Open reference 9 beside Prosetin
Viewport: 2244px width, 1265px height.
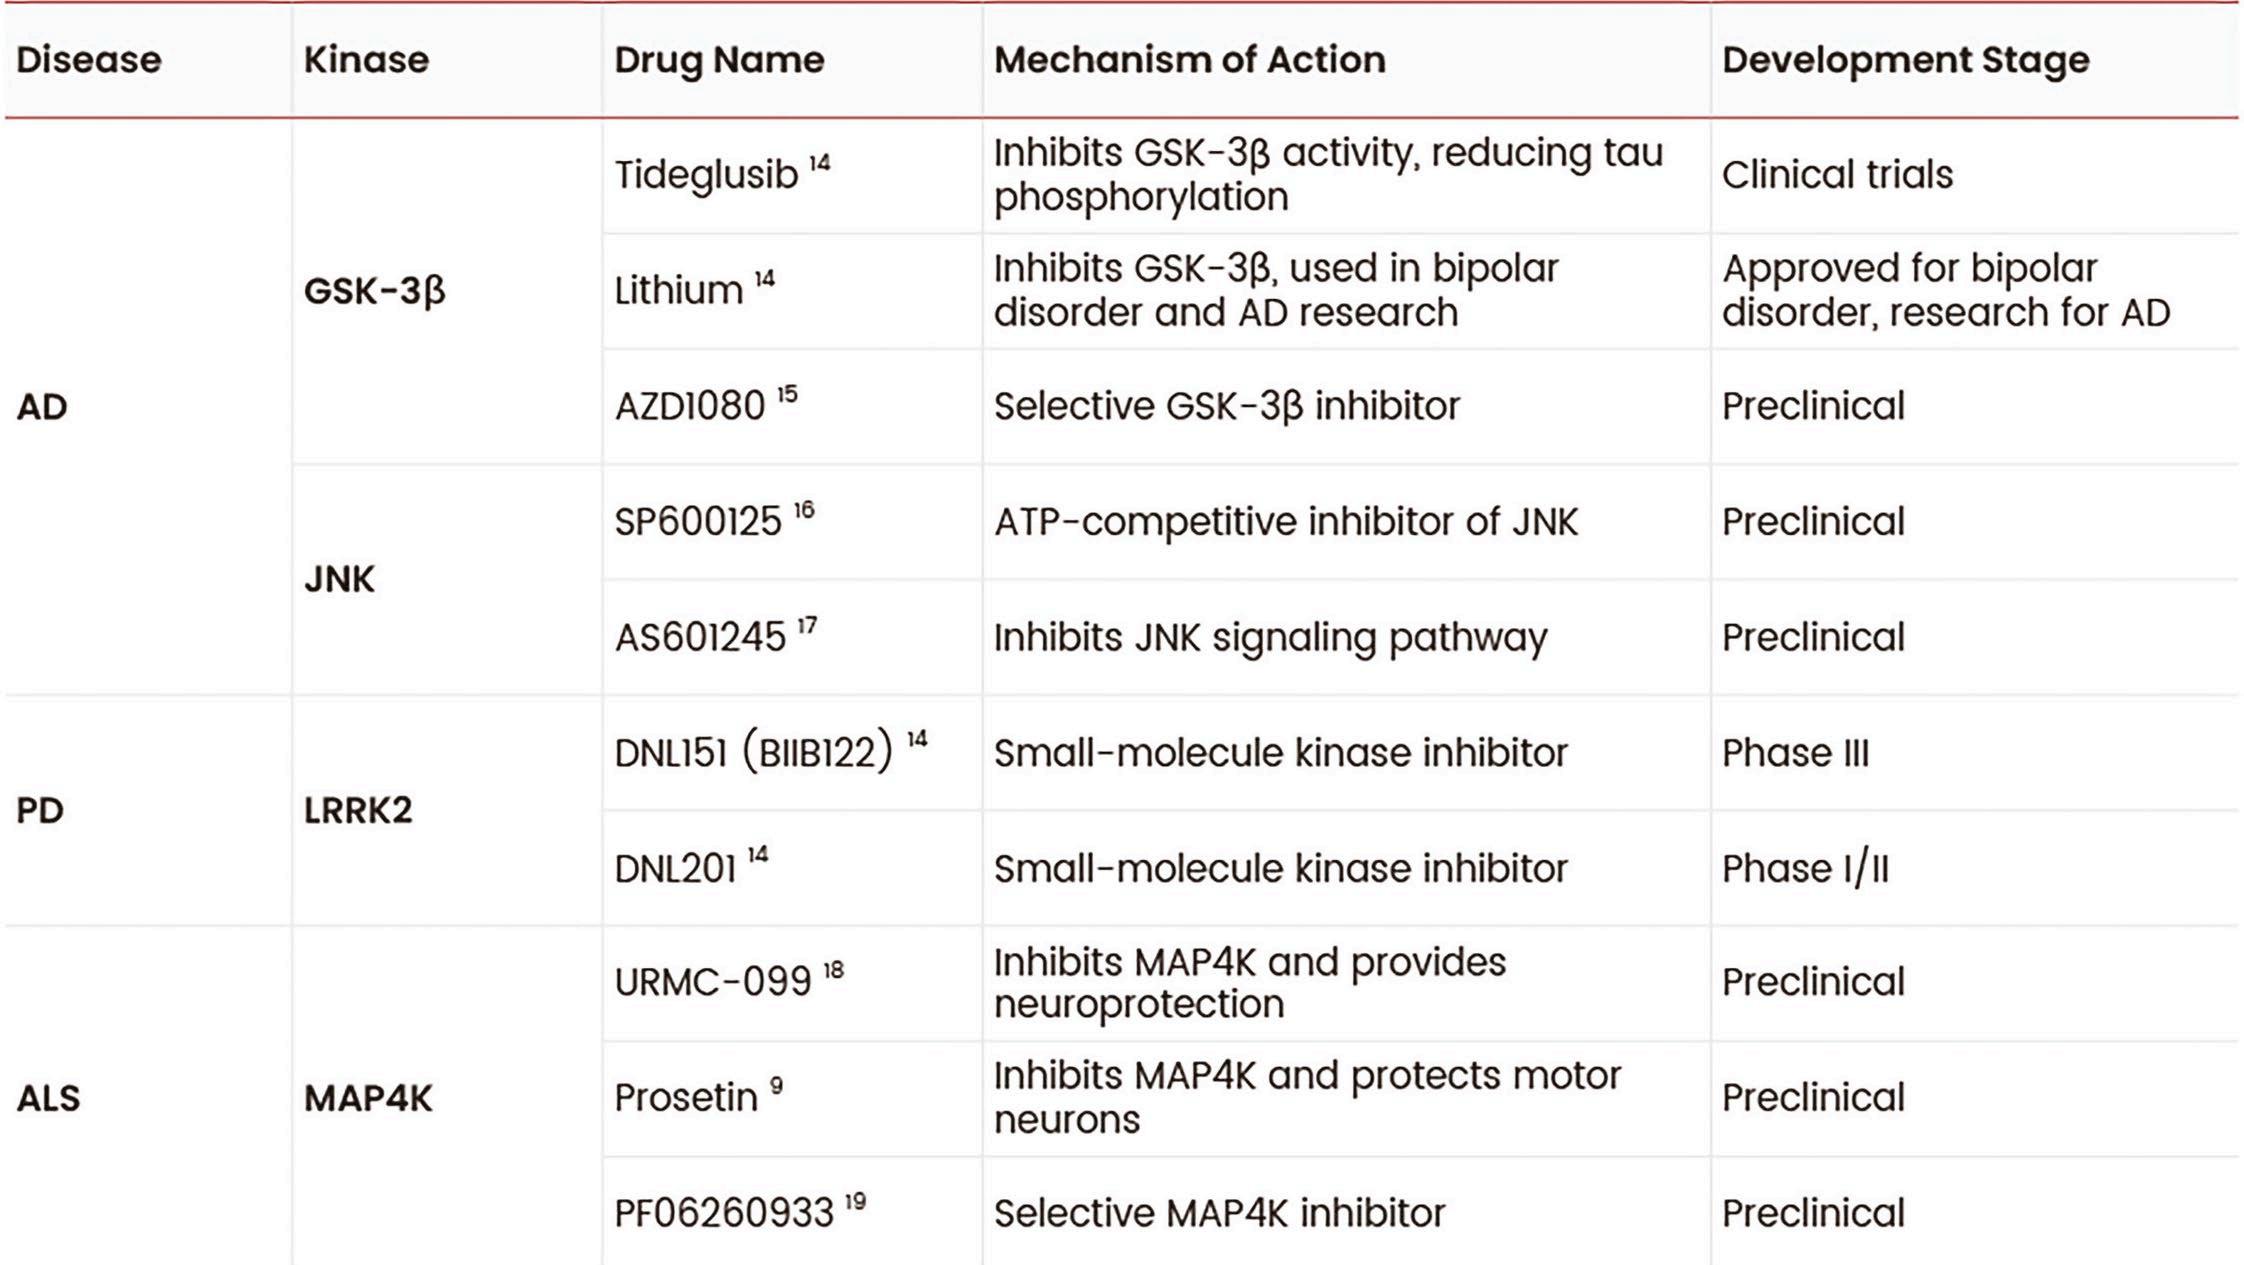(x=776, y=1086)
